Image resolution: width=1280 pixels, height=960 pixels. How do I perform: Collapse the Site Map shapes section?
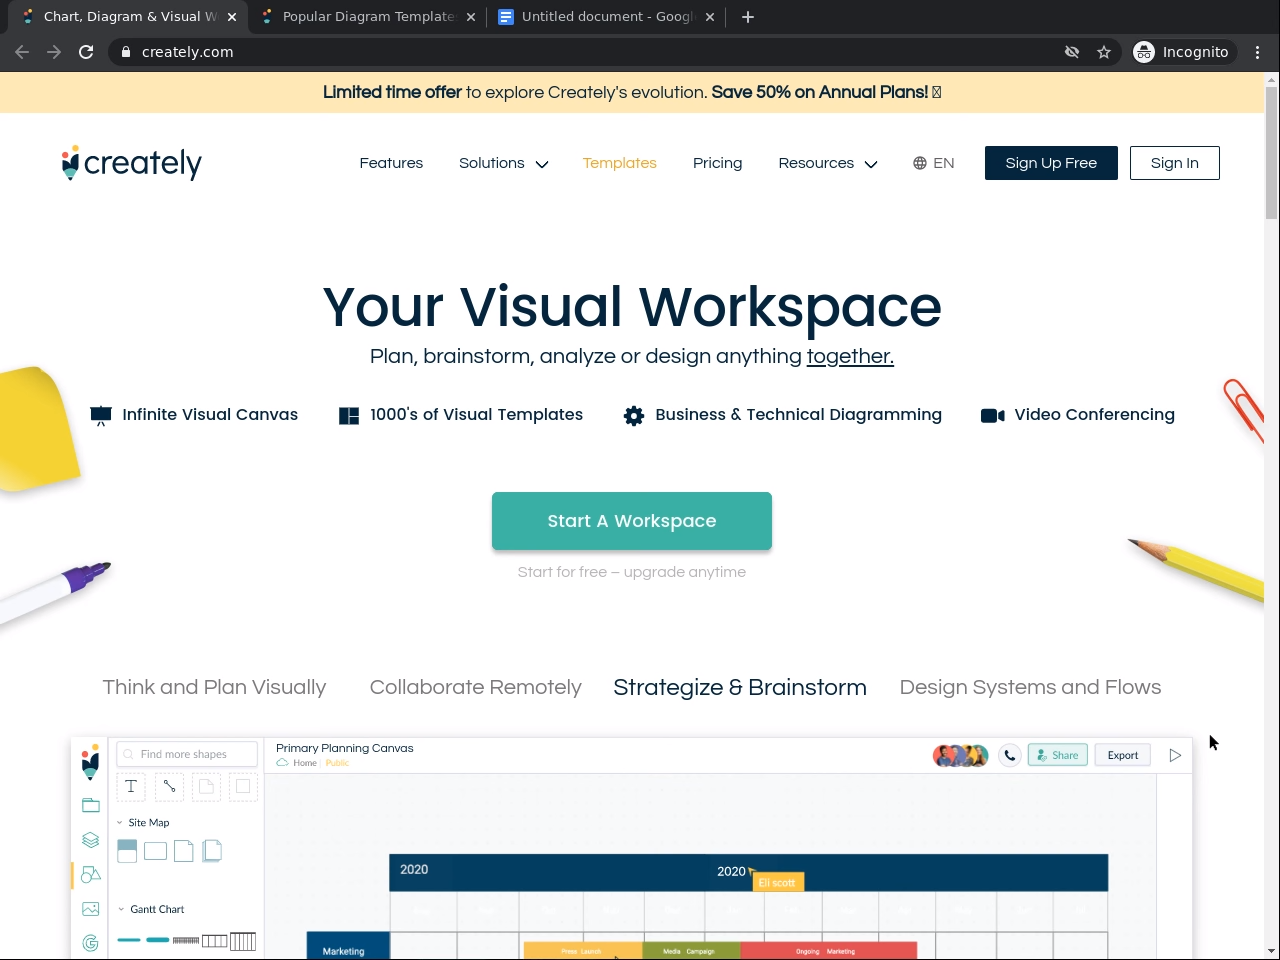click(121, 823)
